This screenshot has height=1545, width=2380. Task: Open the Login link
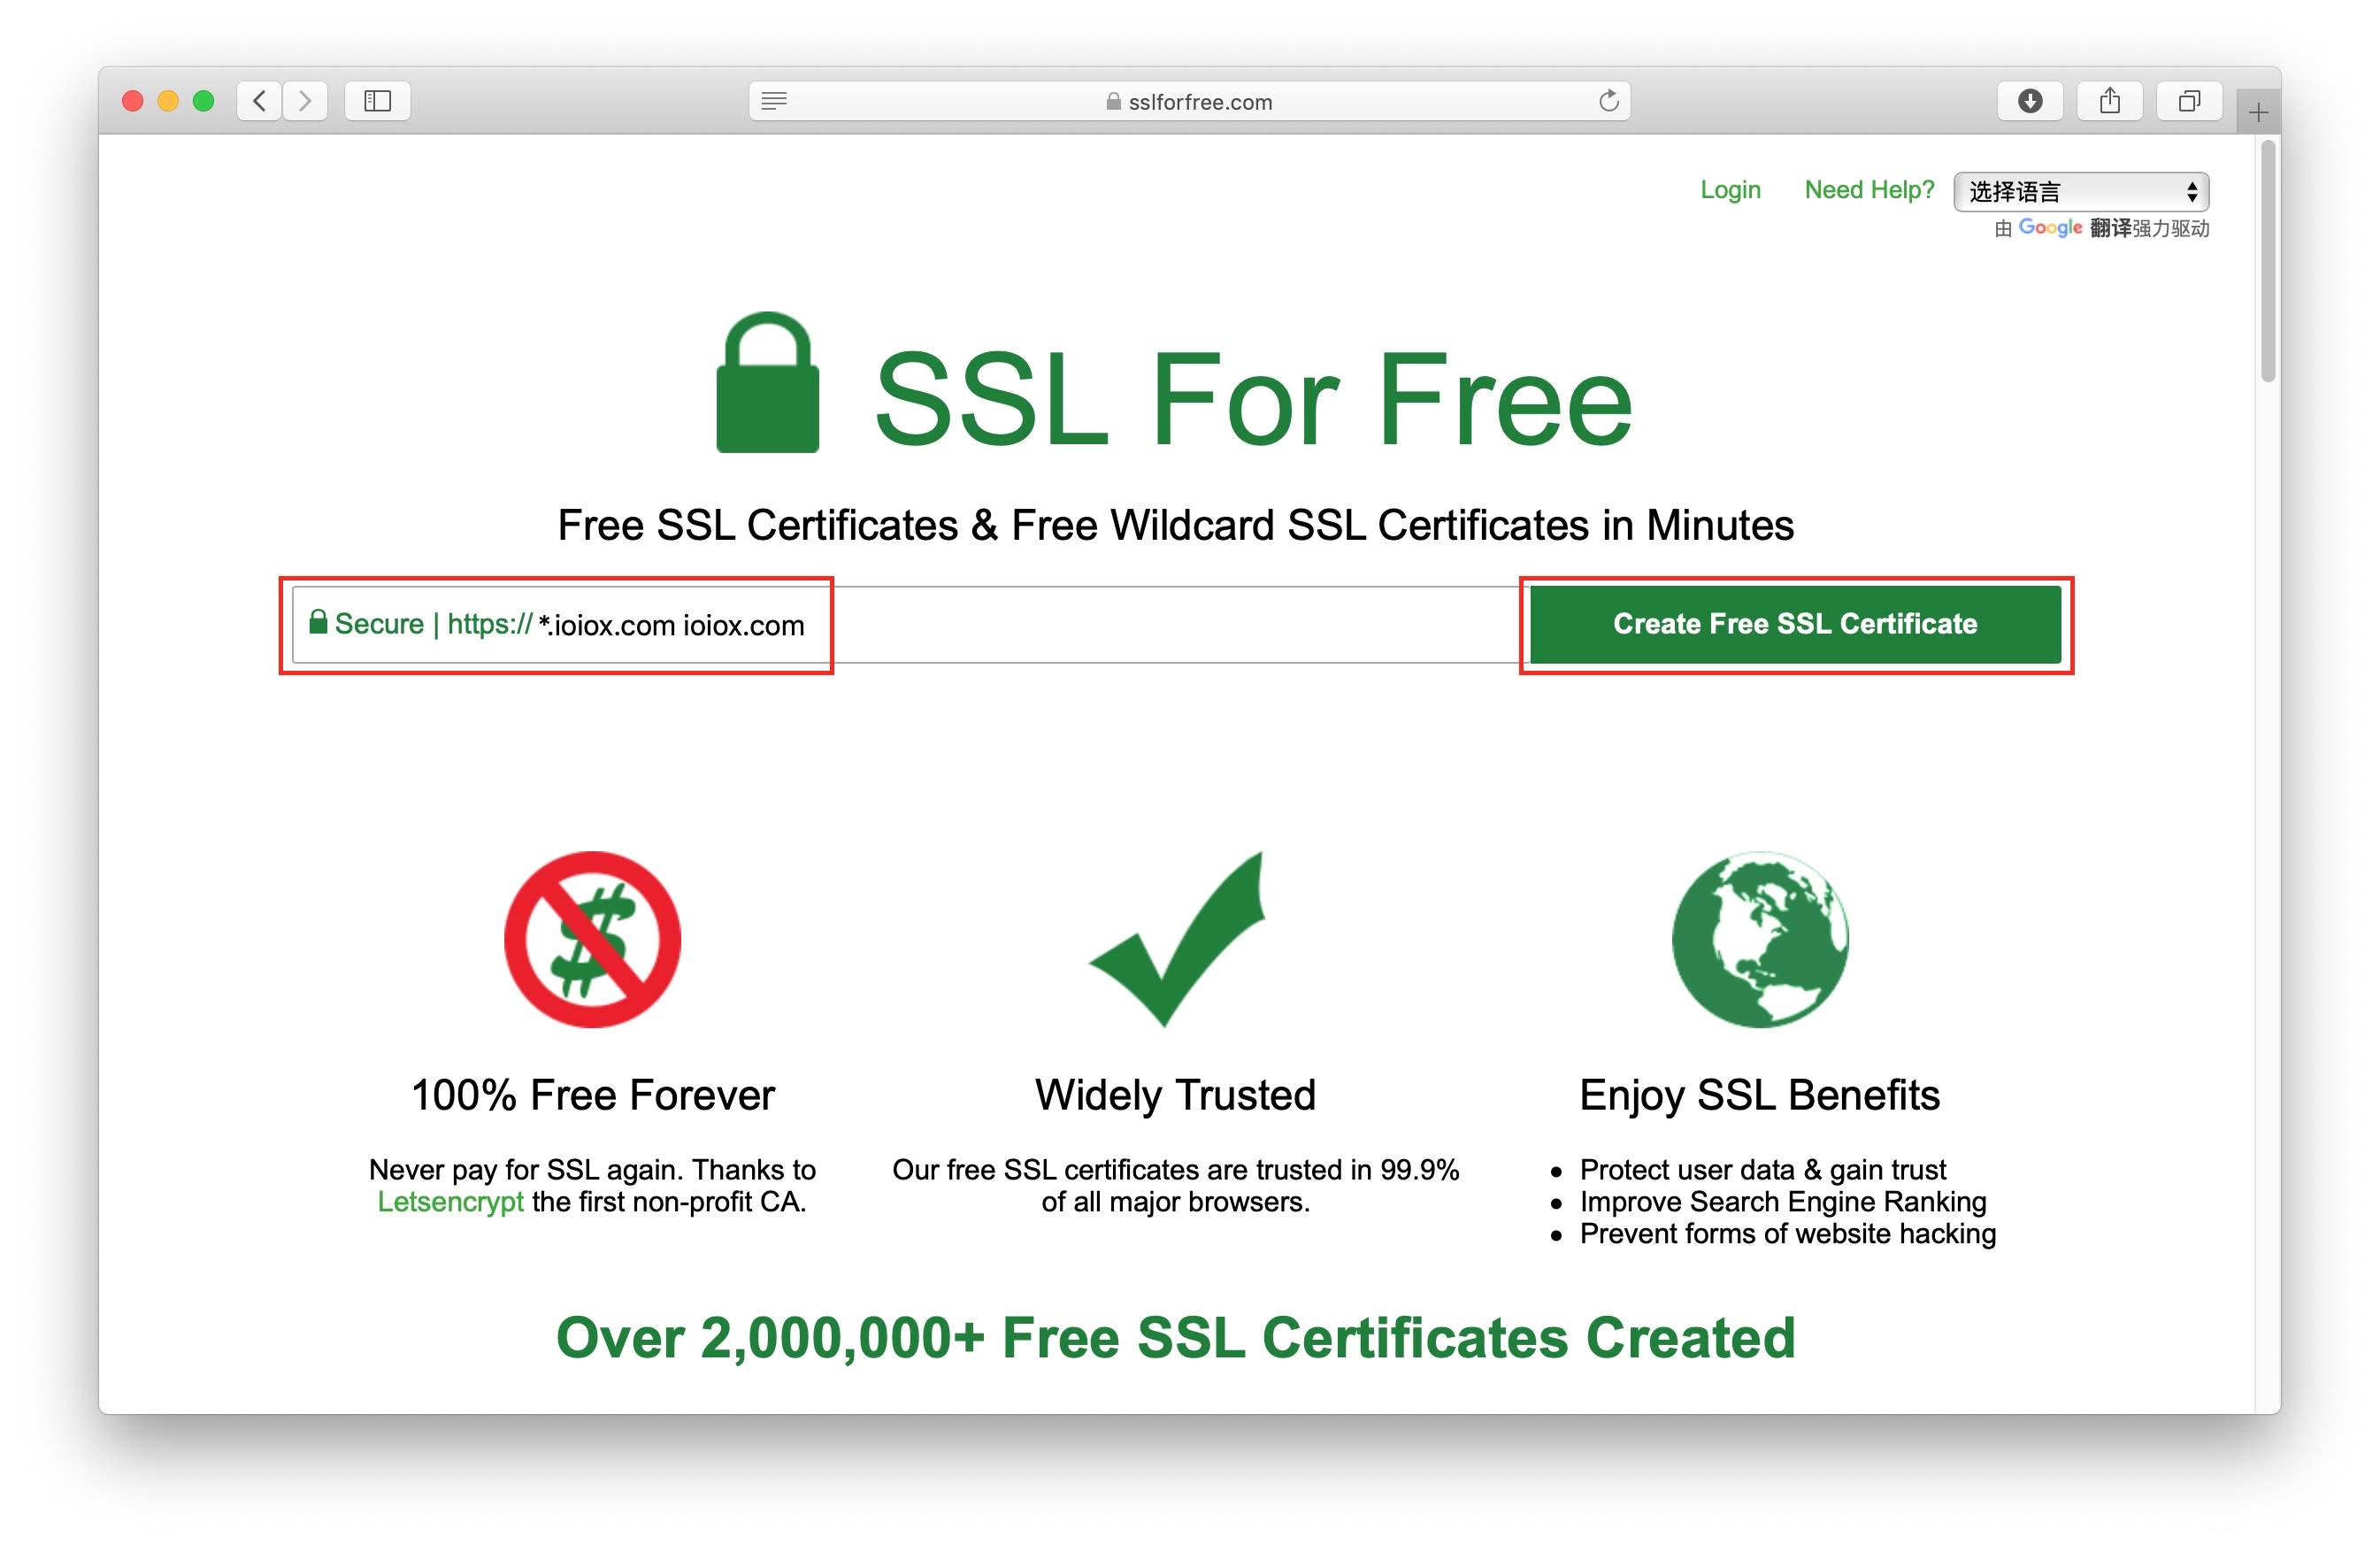(x=1730, y=190)
